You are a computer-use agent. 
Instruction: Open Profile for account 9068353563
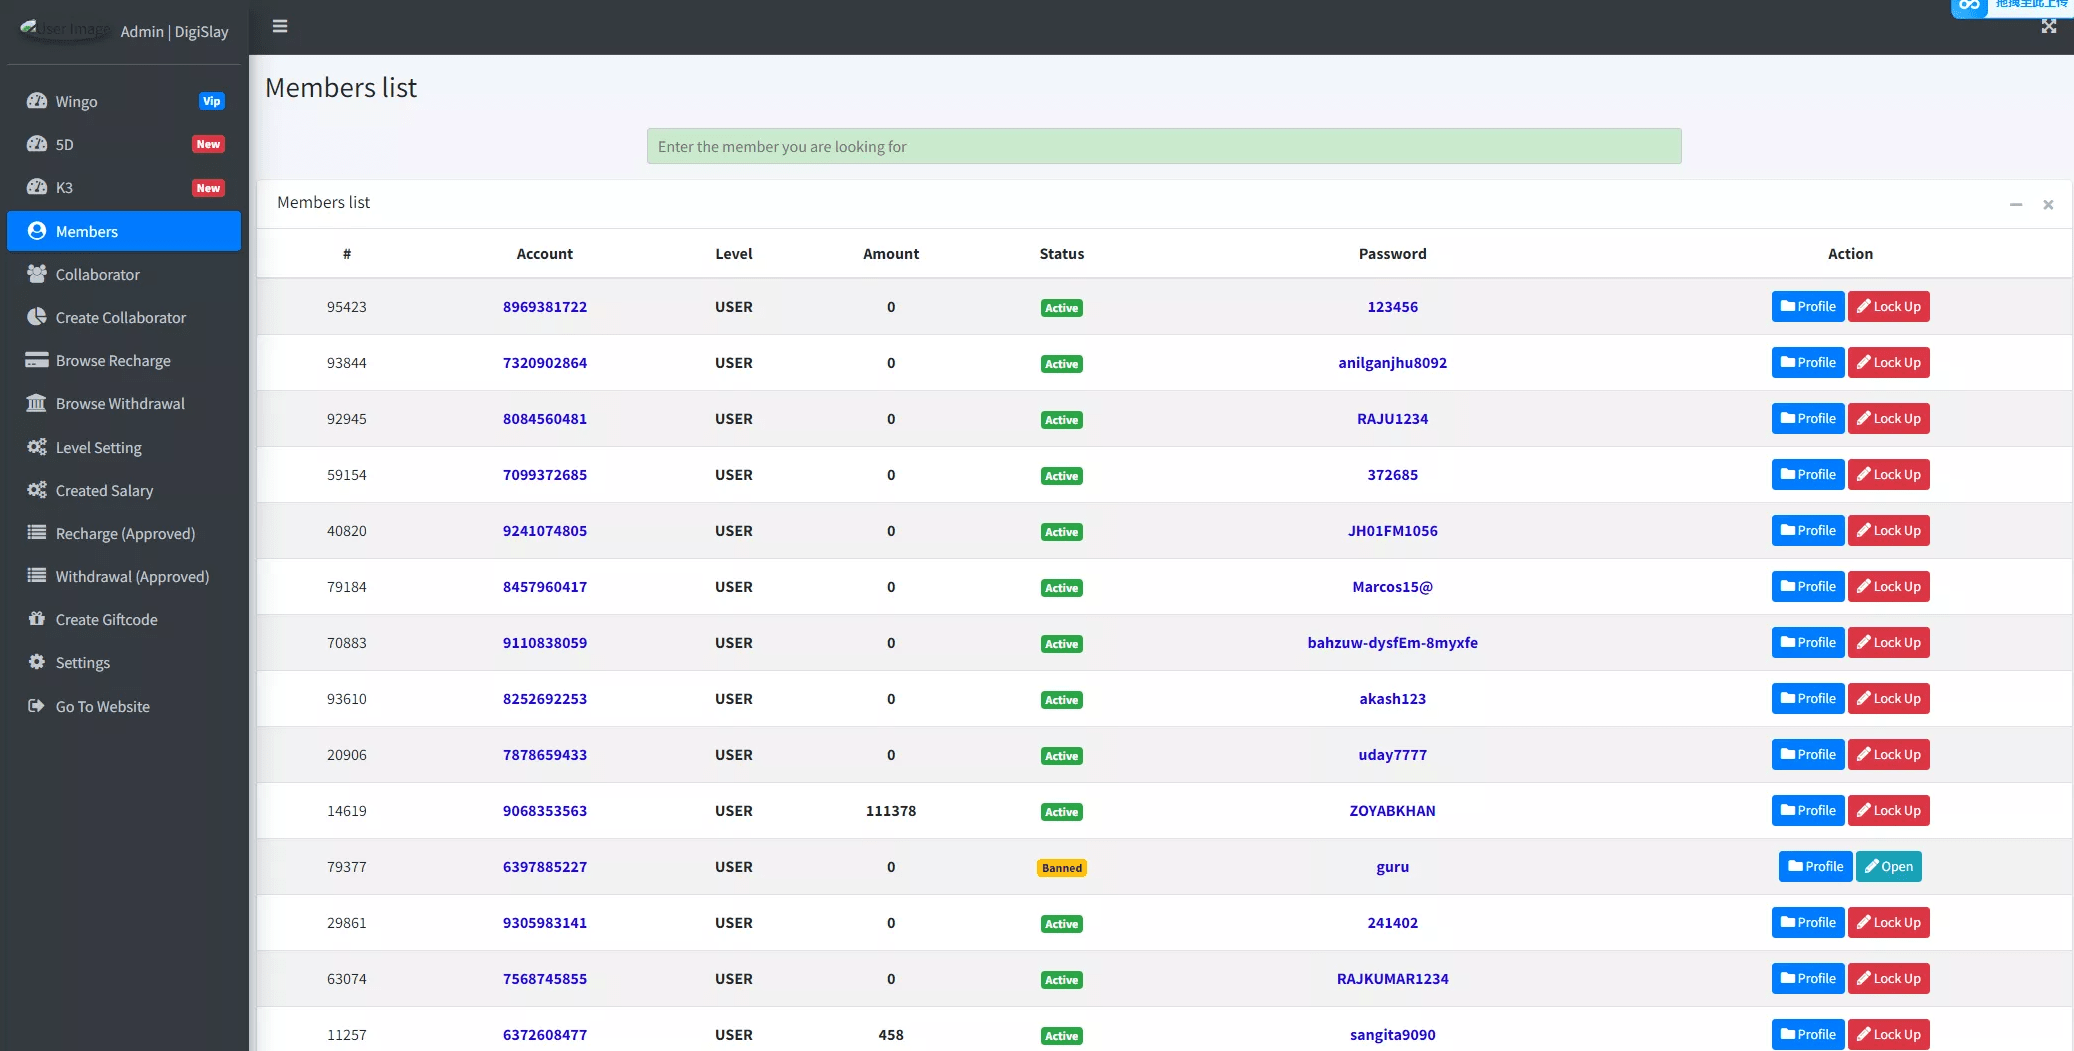coord(1807,811)
